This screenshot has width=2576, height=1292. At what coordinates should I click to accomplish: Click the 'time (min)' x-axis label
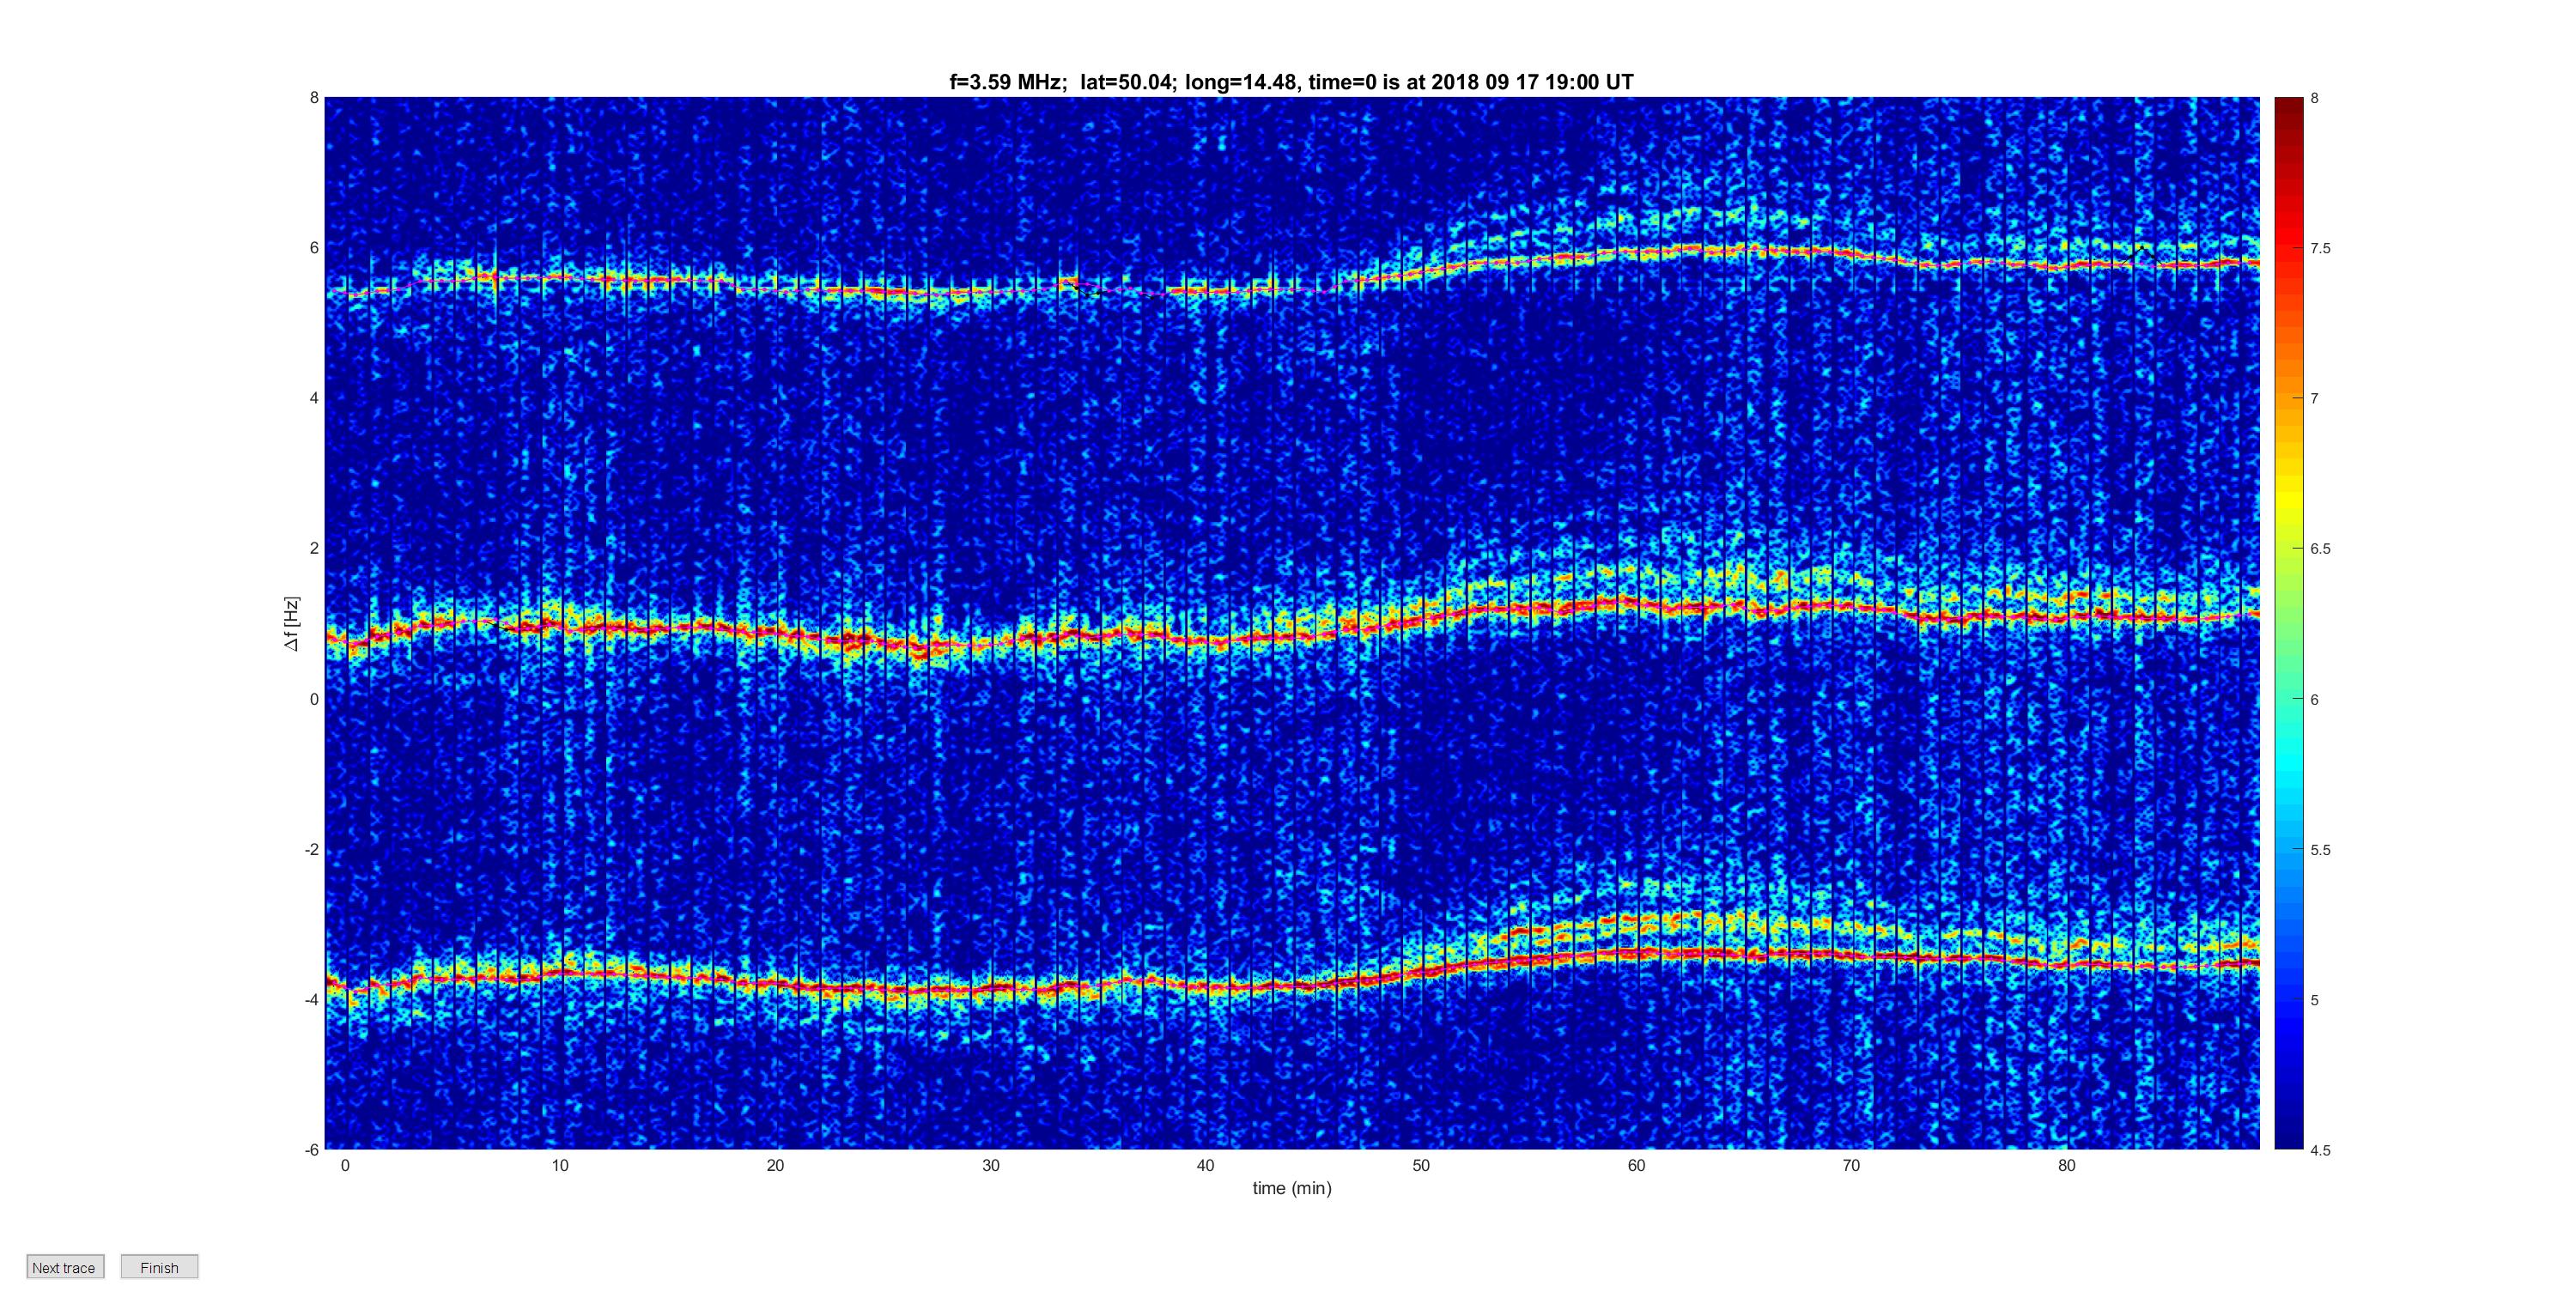click(1292, 1188)
